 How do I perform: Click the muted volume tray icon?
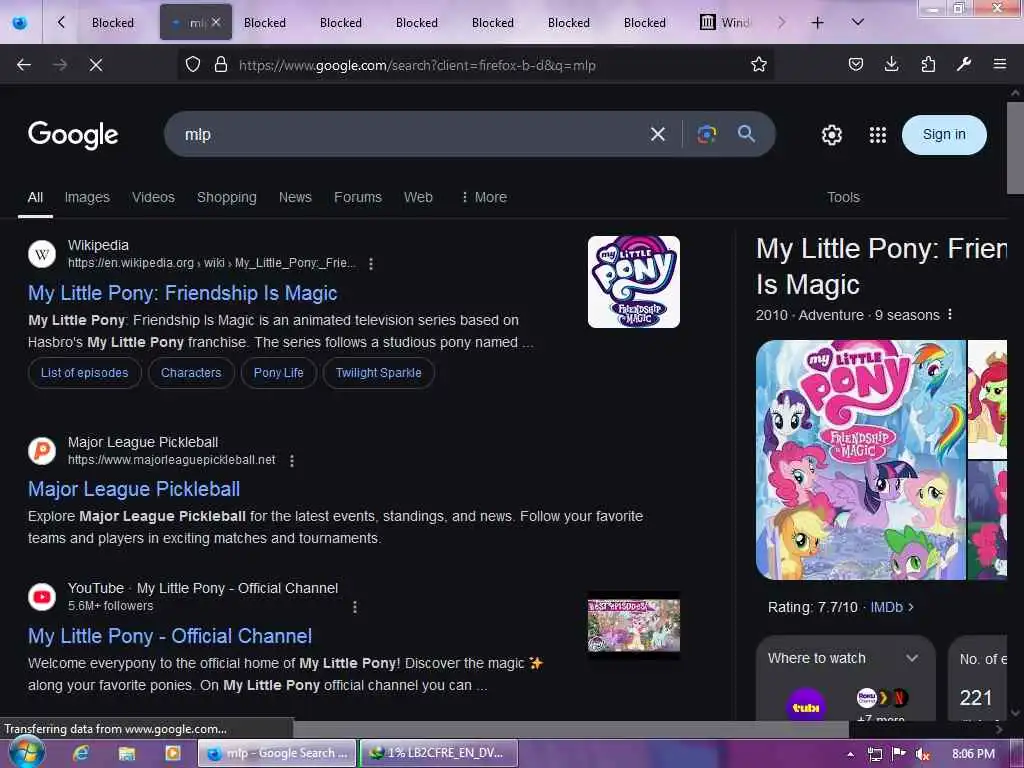click(x=922, y=754)
